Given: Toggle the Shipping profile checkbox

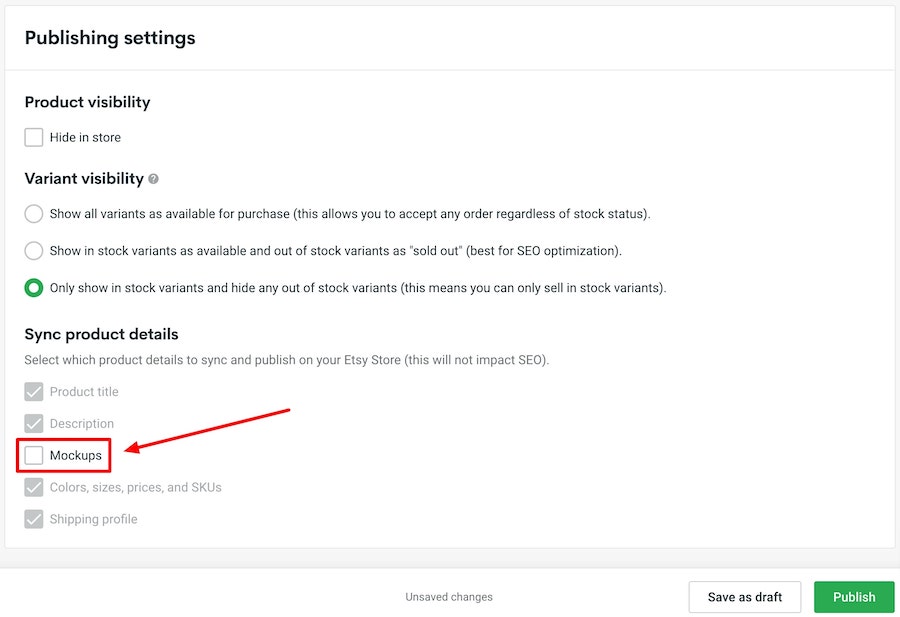Looking at the screenshot, I should (x=34, y=519).
